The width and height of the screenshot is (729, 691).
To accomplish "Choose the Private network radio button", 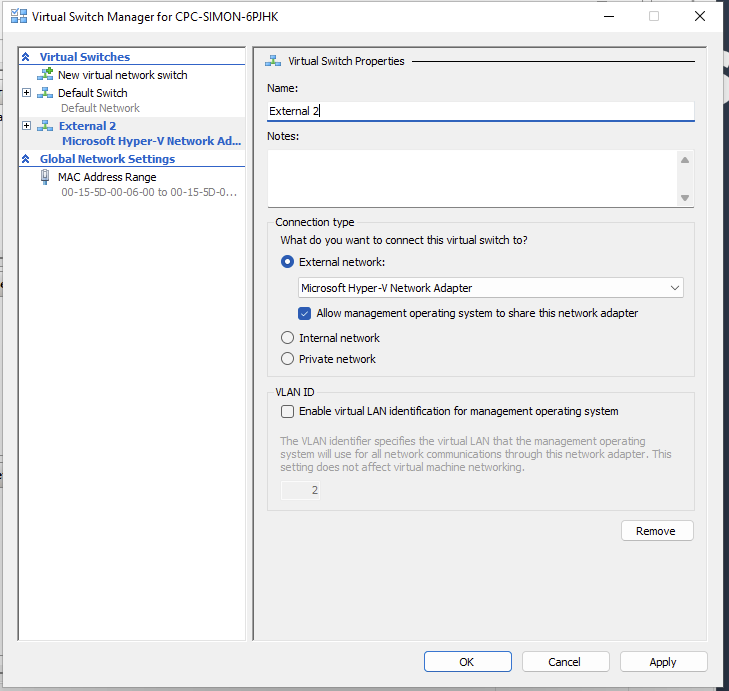I will coord(288,359).
